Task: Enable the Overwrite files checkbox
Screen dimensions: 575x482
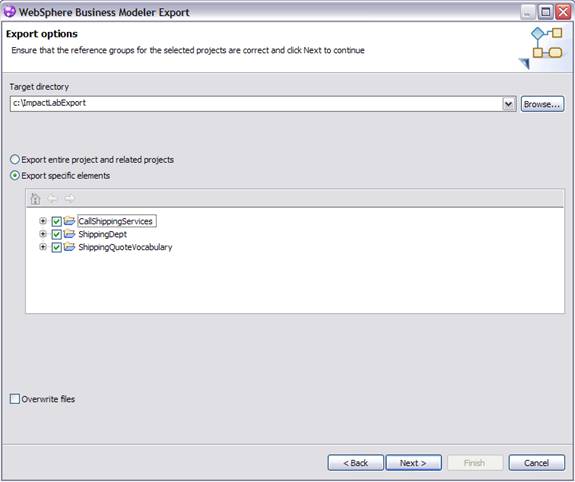Action: coord(15,399)
